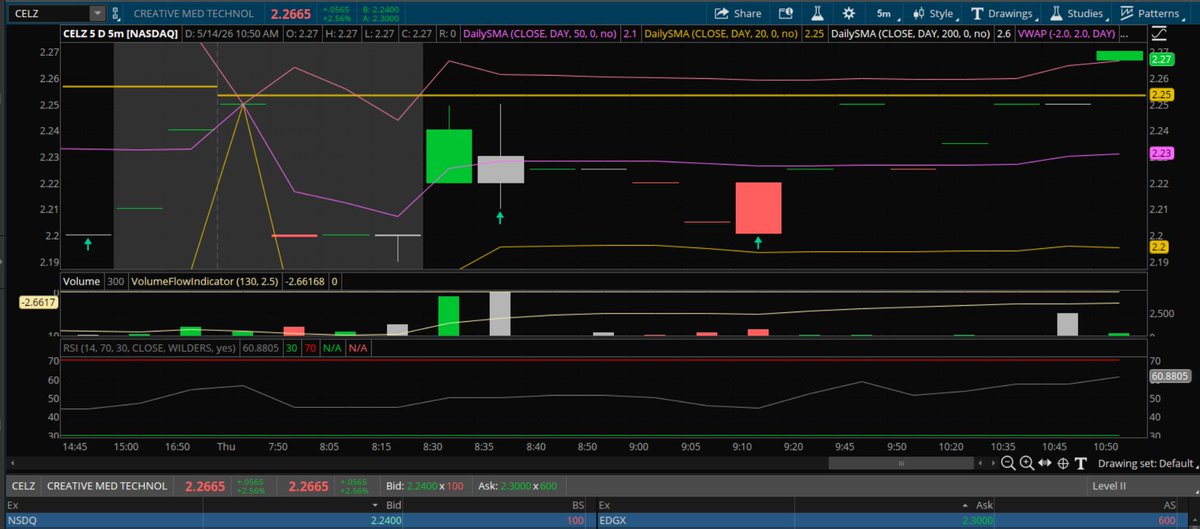1200x529 pixels.
Task: Click the symbol link chain icon
Action: (x=118, y=14)
